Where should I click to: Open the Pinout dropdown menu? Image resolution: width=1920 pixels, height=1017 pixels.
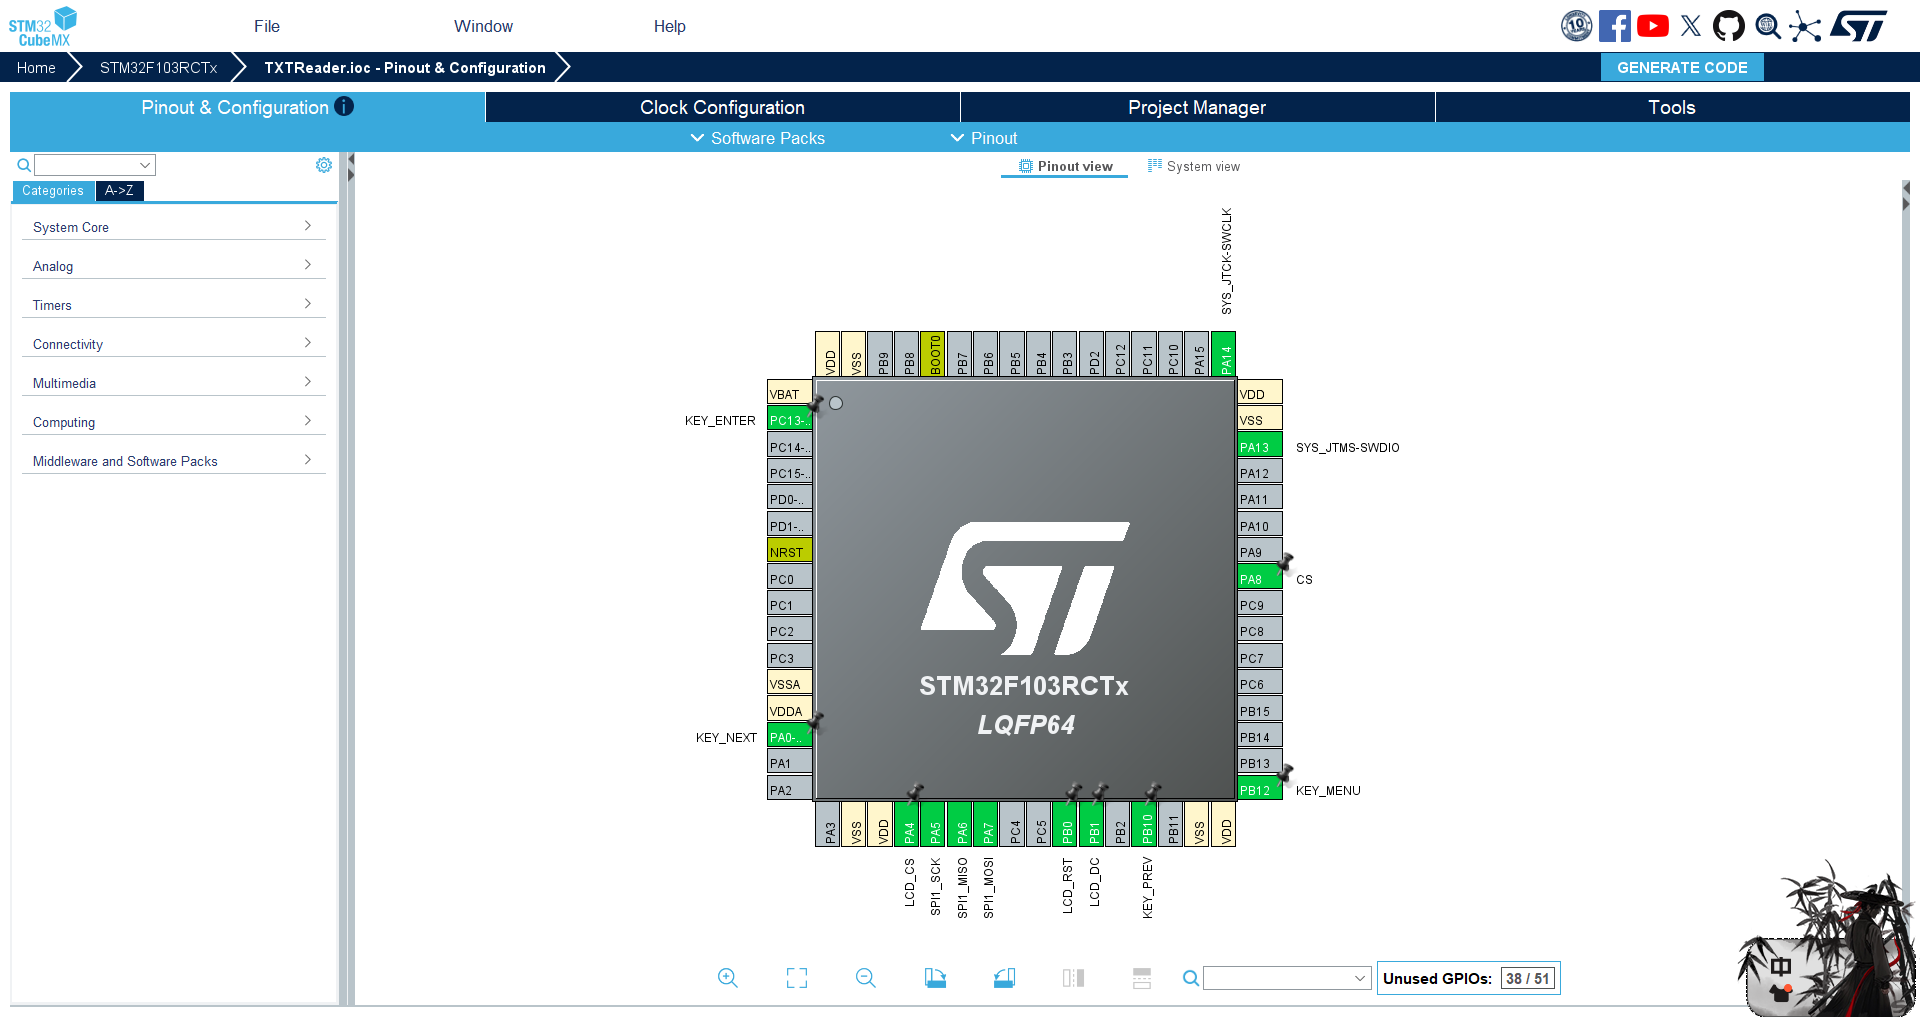[984, 138]
